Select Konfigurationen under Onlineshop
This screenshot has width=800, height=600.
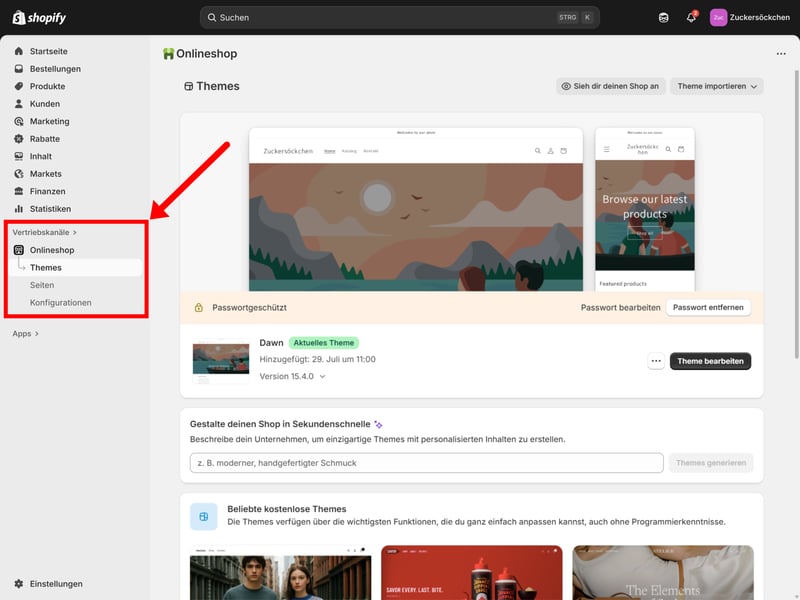coord(60,302)
